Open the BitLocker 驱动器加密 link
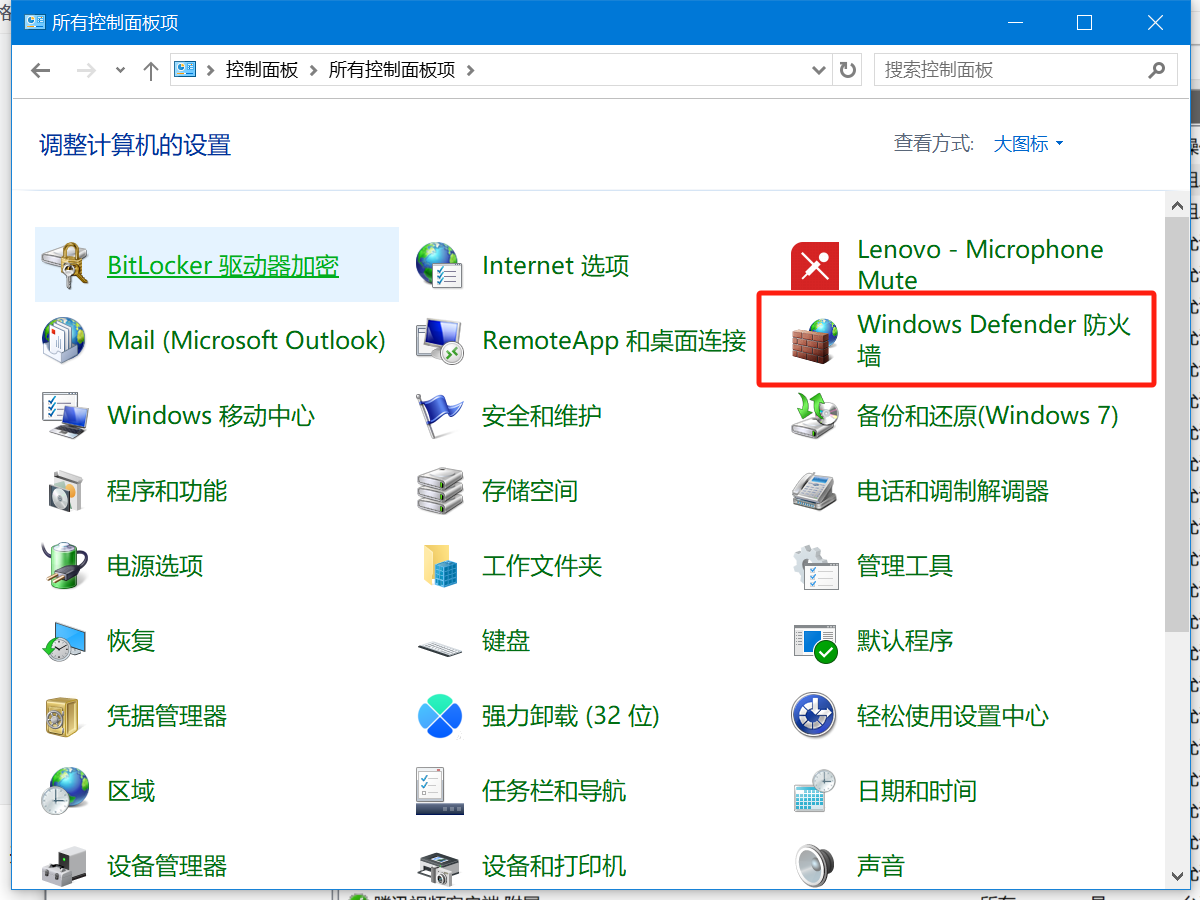The height and width of the screenshot is (900, 1200). (x=223, y=265)
